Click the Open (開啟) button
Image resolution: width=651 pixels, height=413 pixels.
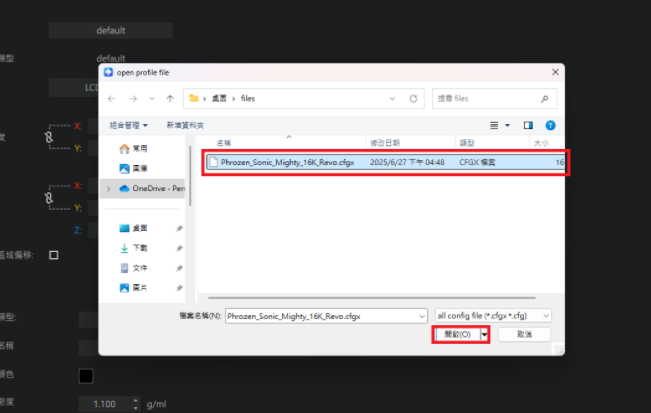pyautogui.click(x=456, y=335)
